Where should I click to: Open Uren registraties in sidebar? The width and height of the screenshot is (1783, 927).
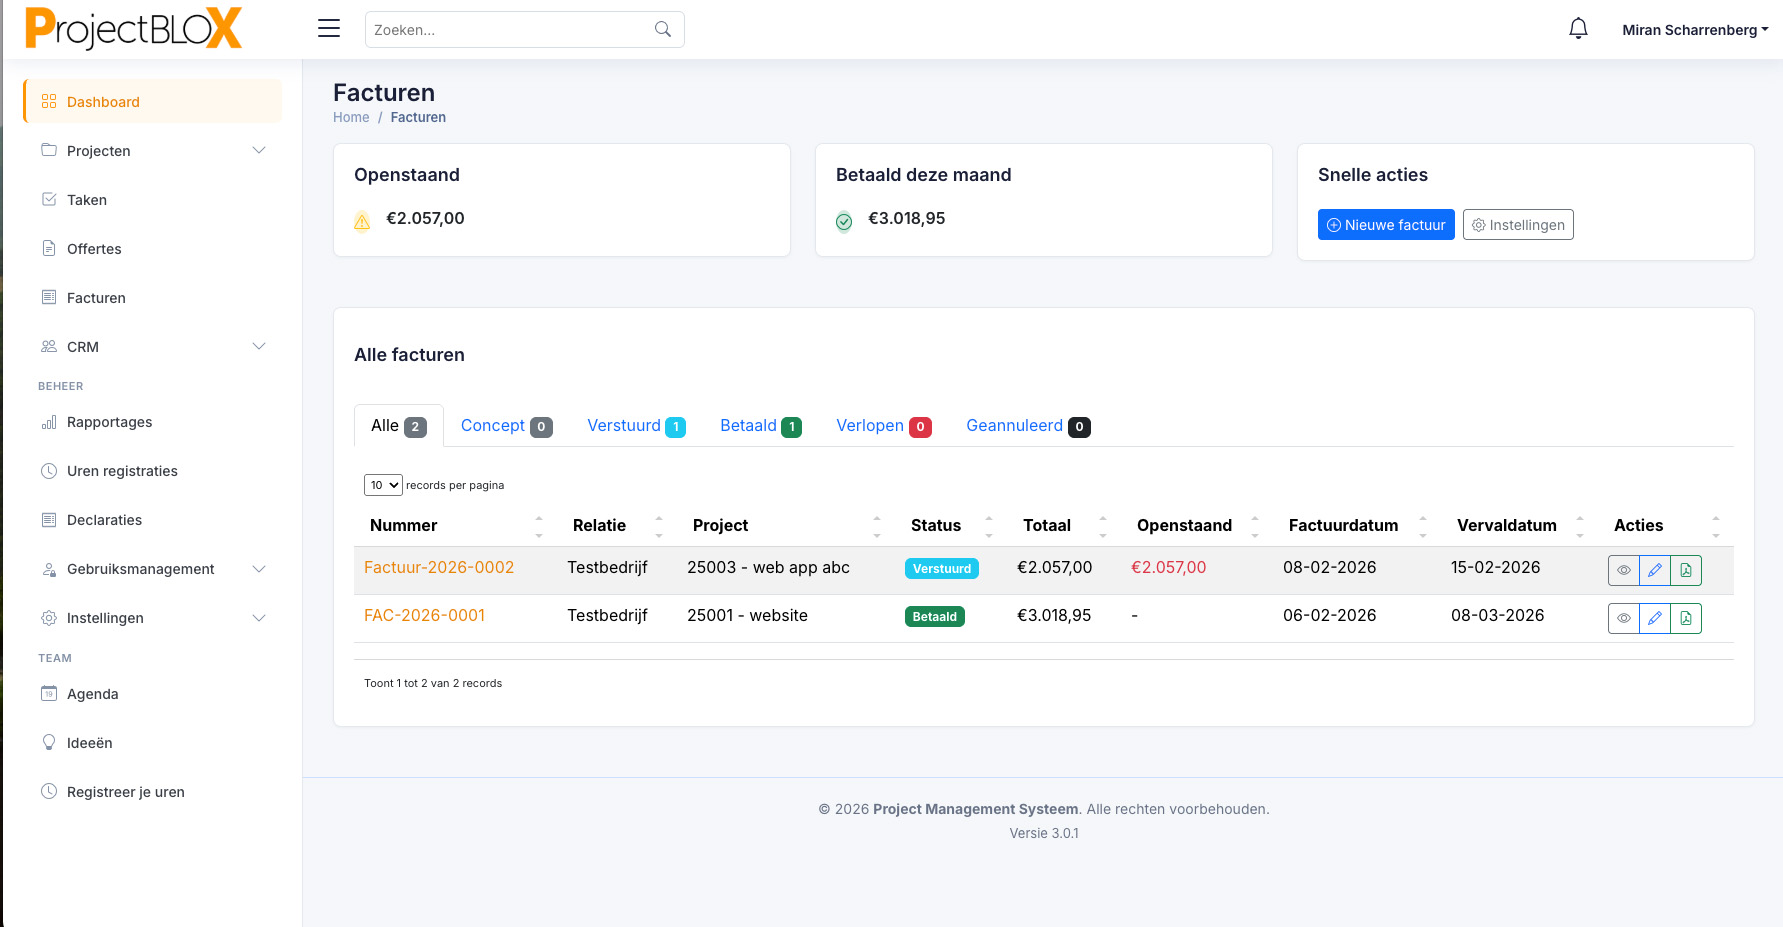point(122,471)
